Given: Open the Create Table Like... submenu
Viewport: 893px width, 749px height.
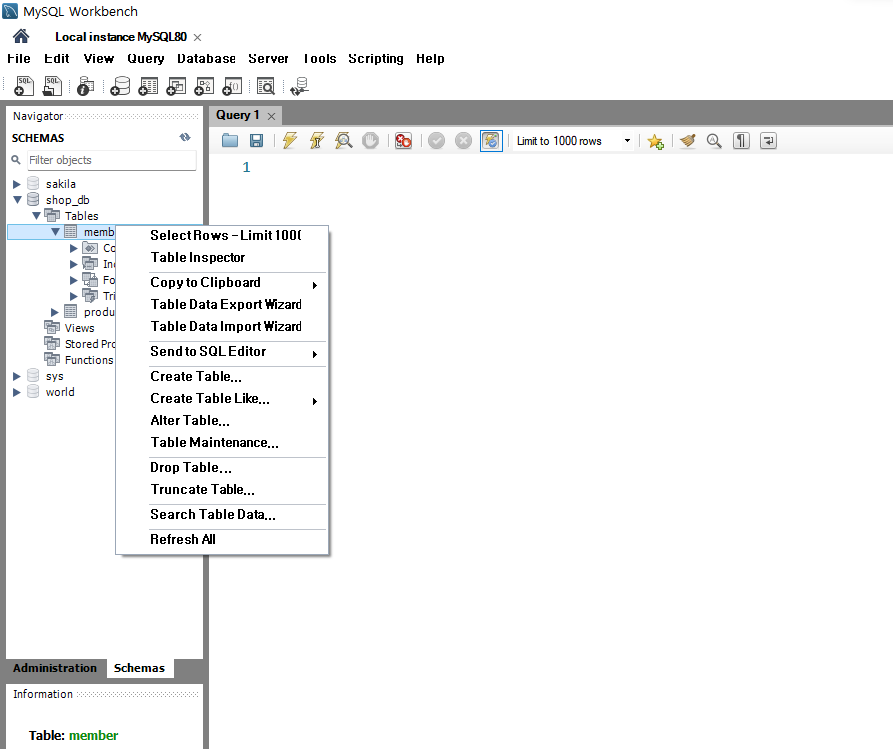Looking at the screenshot, I should 222,399.
